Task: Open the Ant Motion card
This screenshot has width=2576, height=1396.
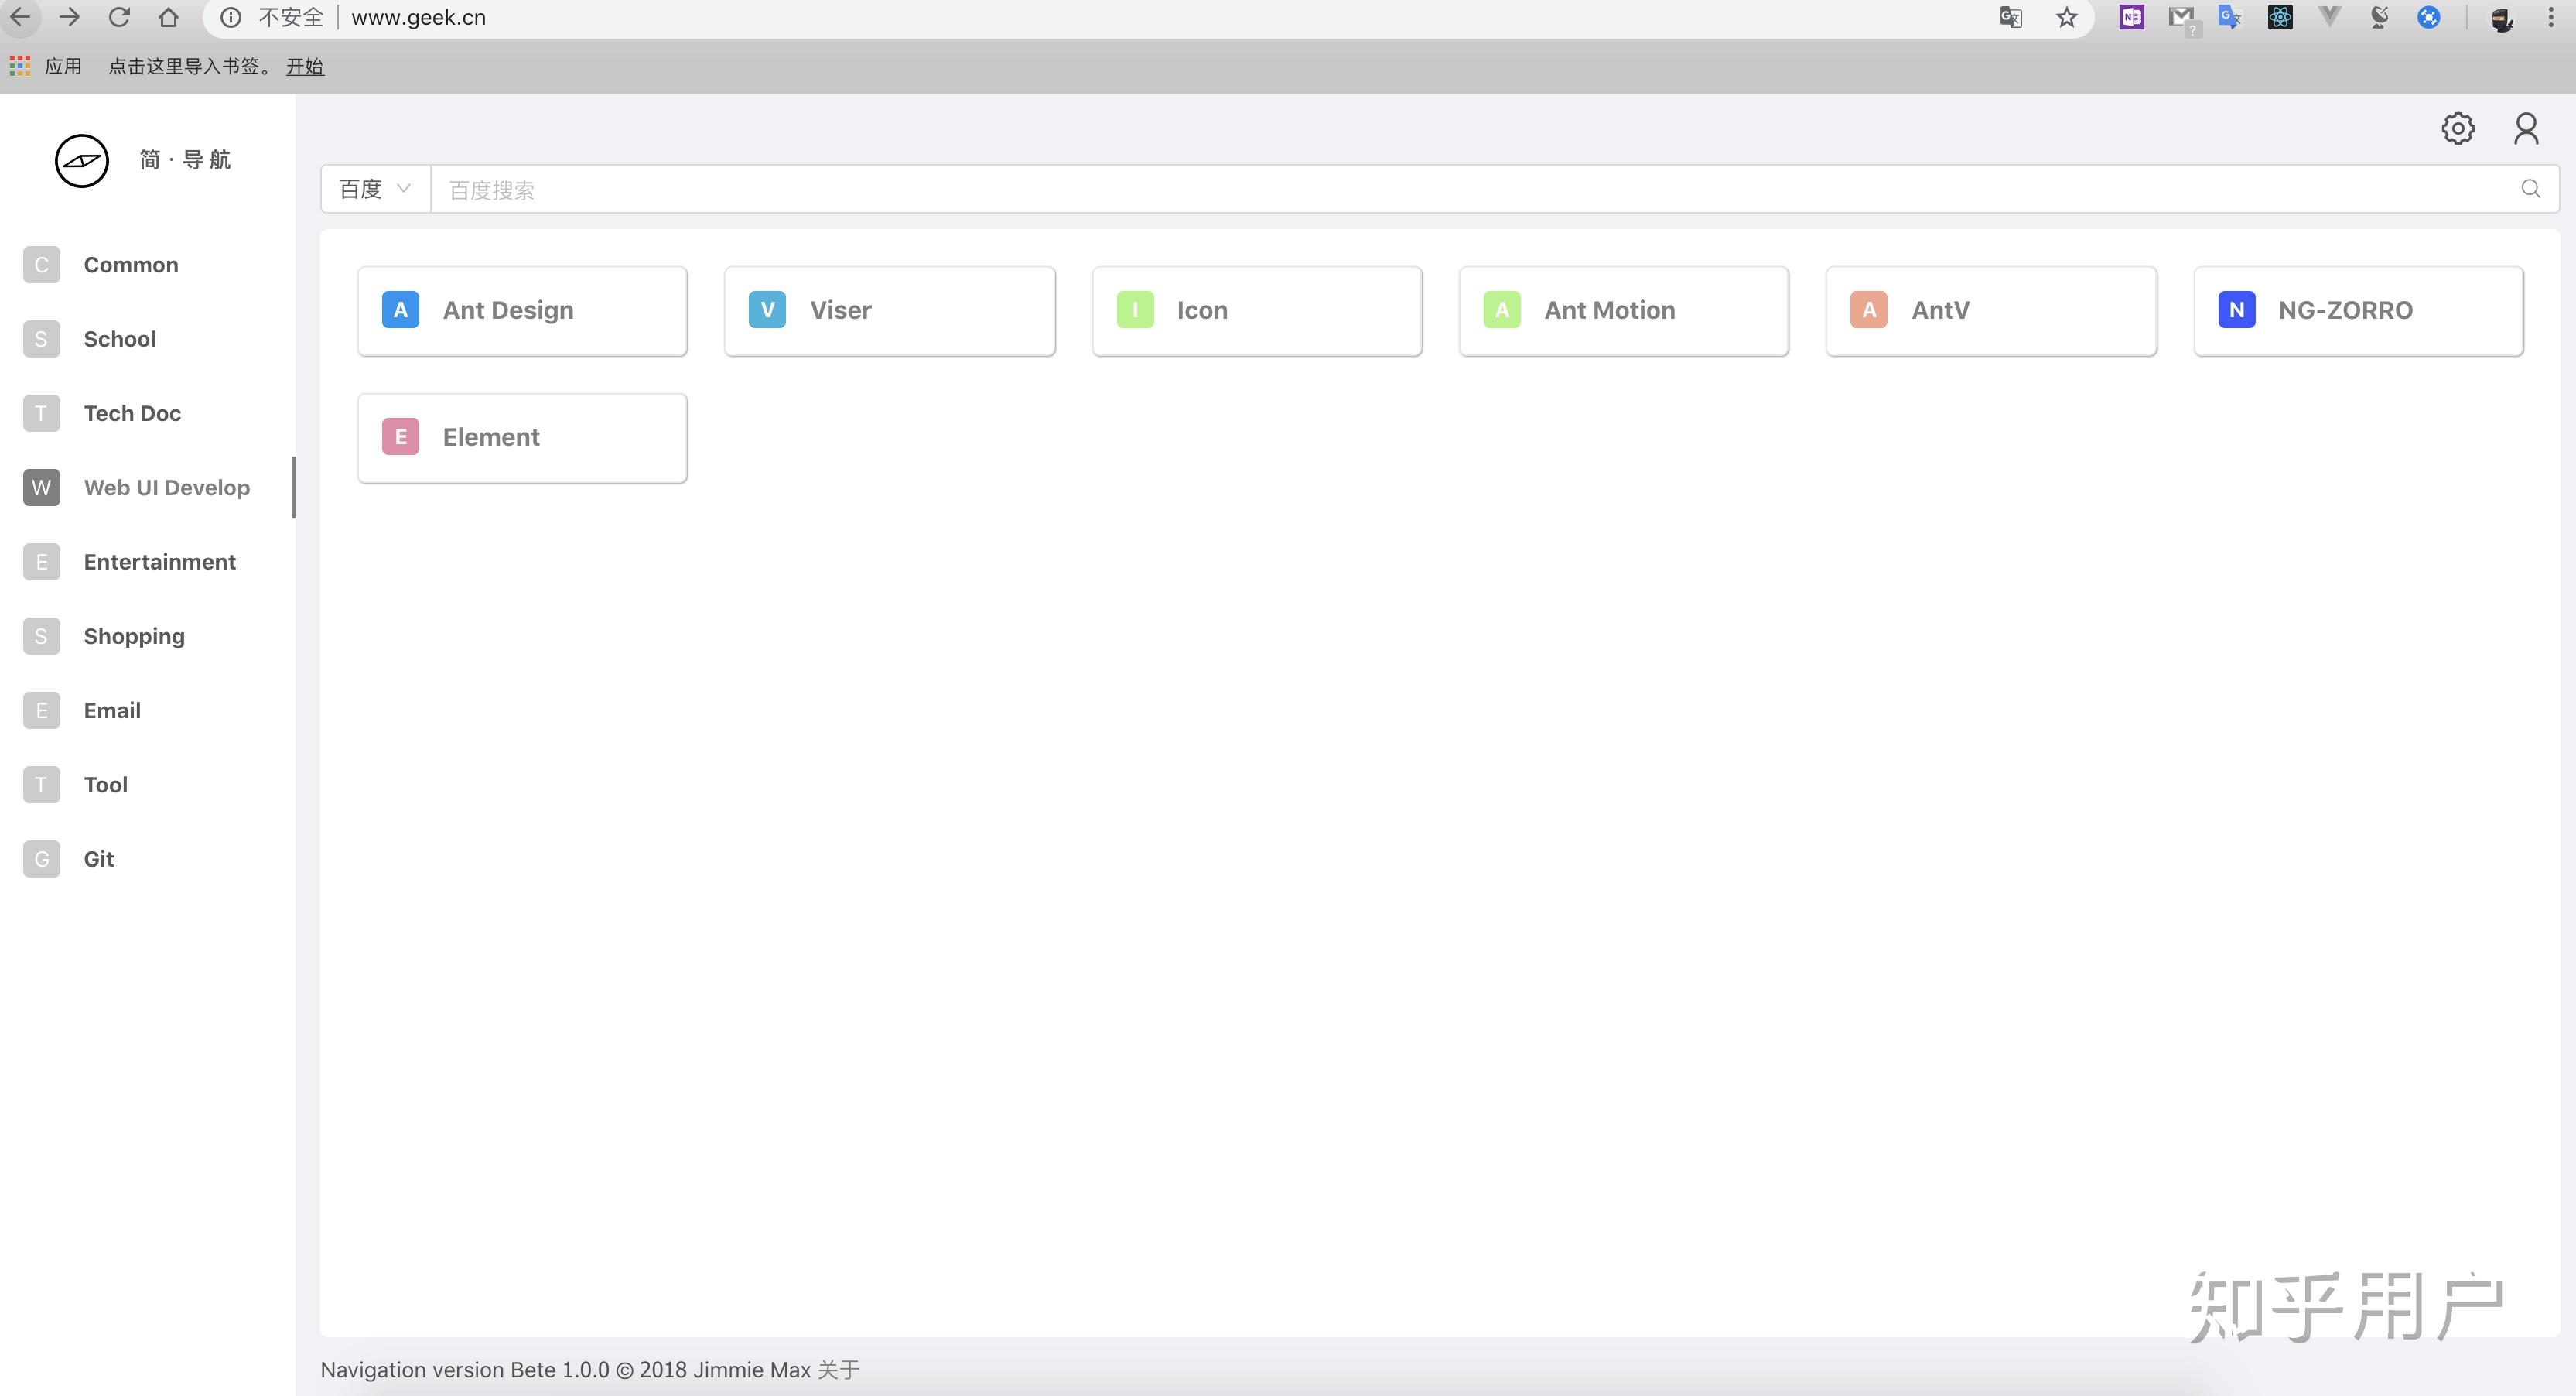Action: click(x=1623, y=311)
